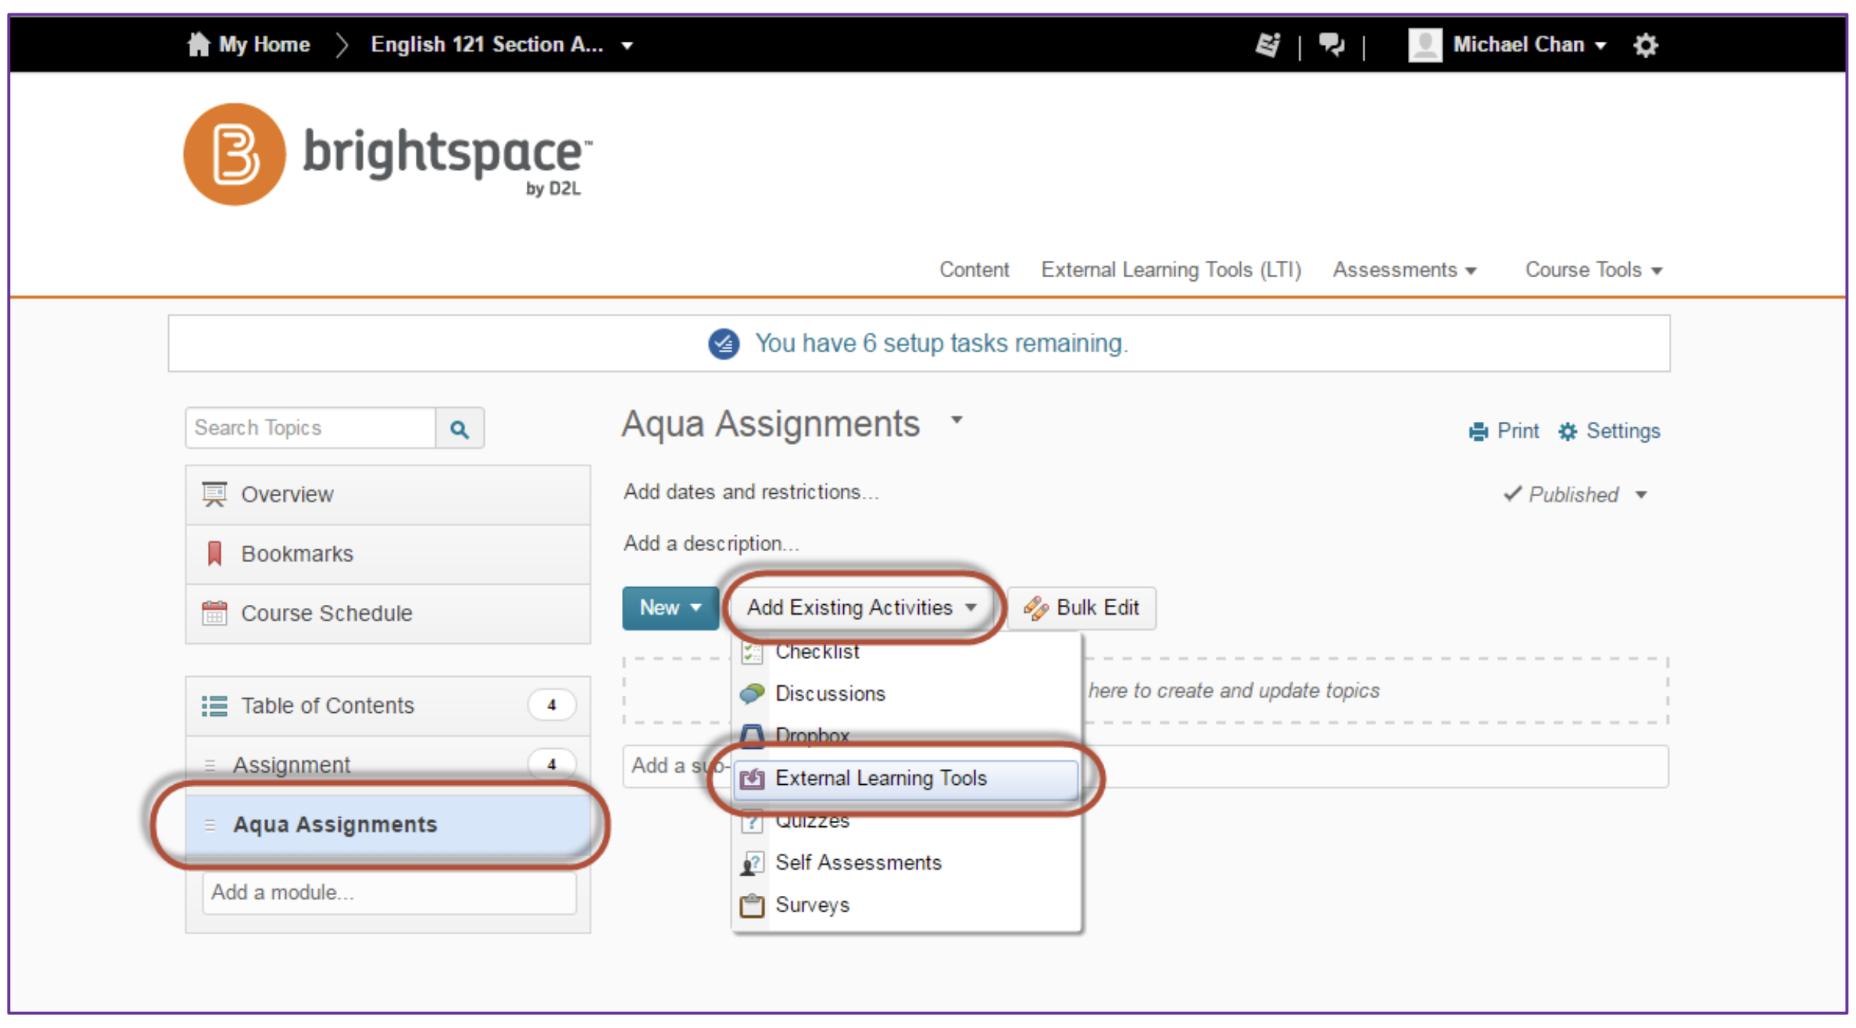
Task: Click the Print printer icon
Action: (x=1478, y=432)
